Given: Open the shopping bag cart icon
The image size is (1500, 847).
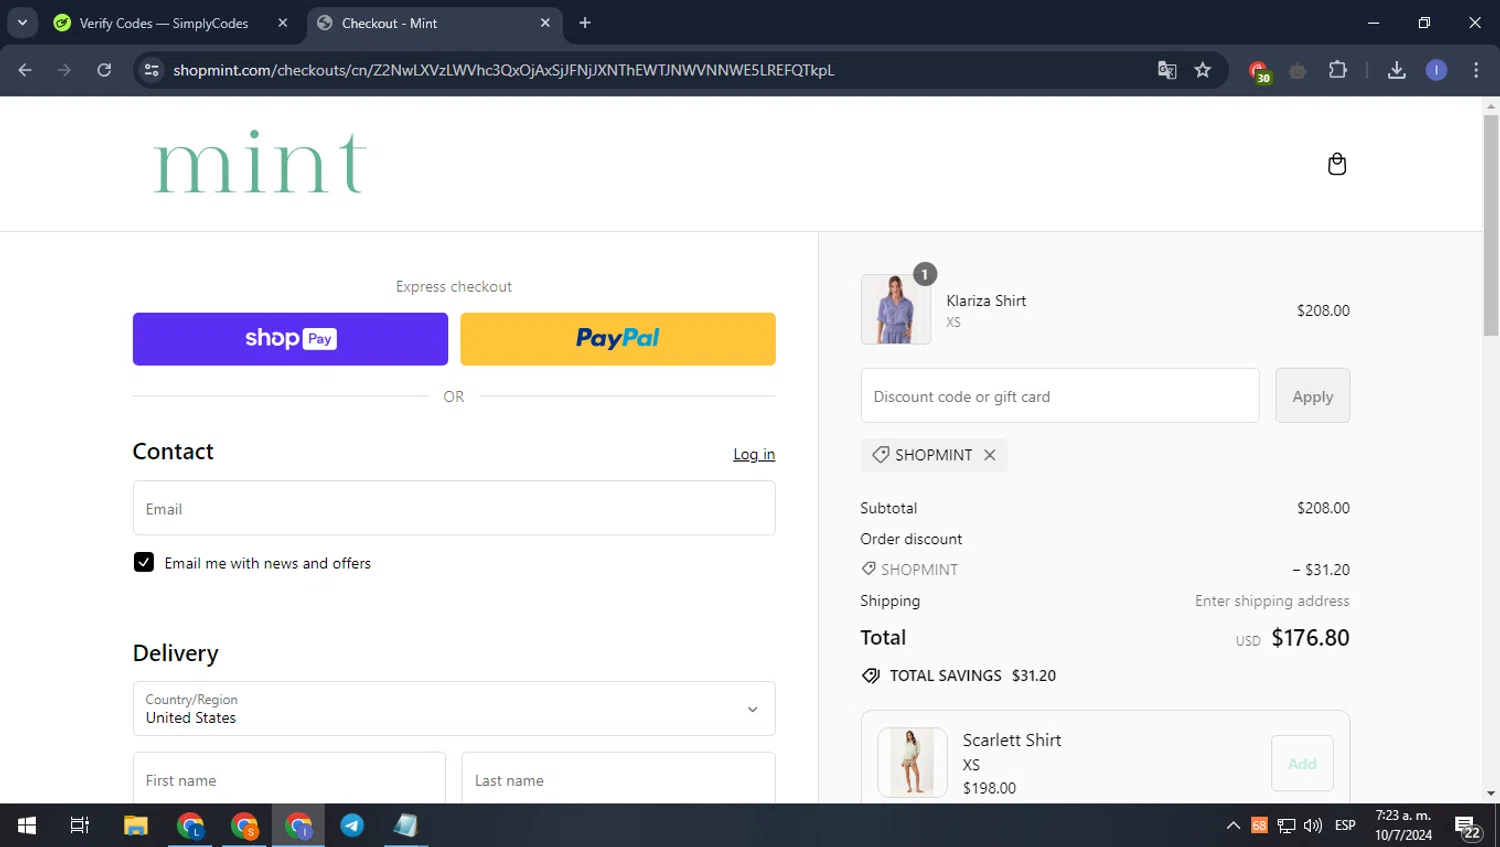Looking at the screenshot, I should [x=1336, y=164].
